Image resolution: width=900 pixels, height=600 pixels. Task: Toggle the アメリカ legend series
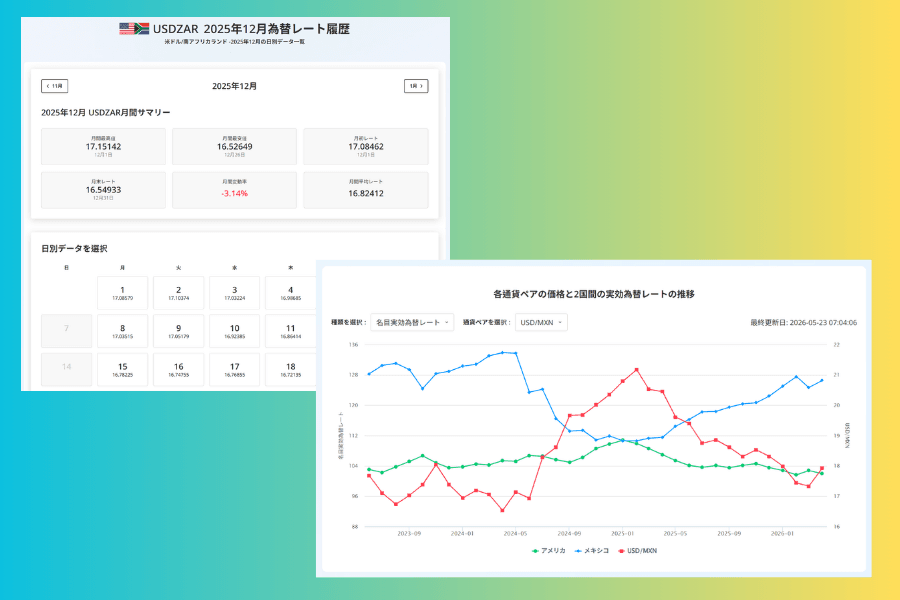pyautogui.click(x=549, y=551)
